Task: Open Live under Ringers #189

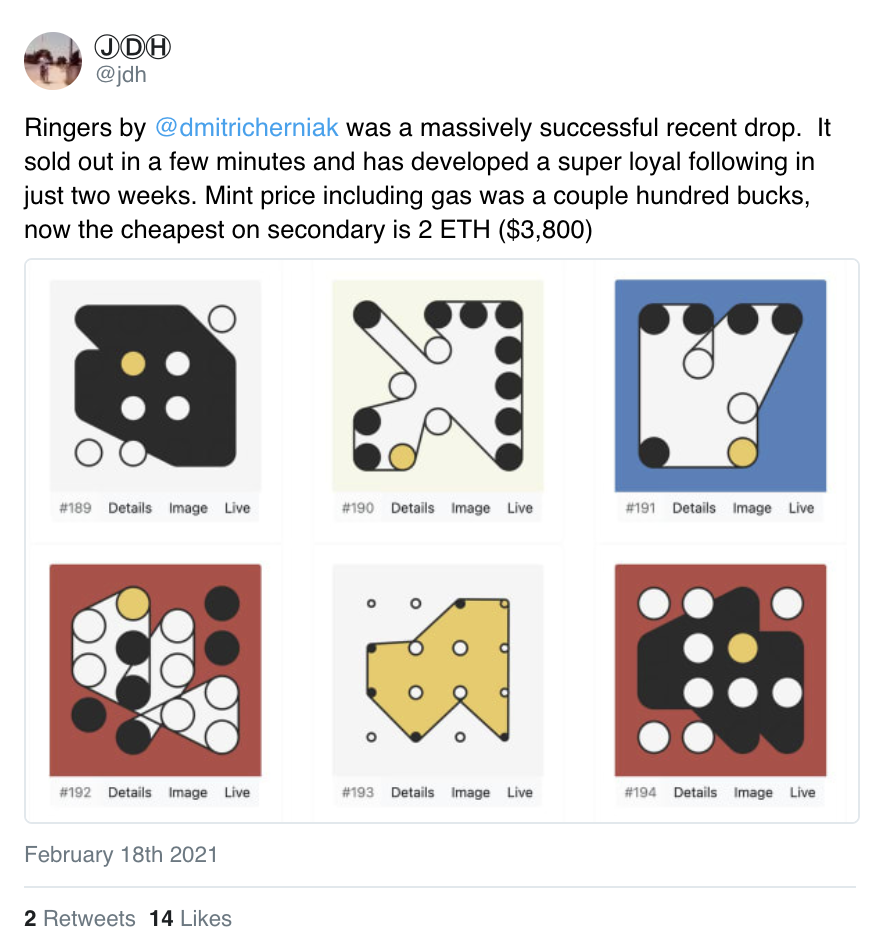Action: [x=237, y=508]
